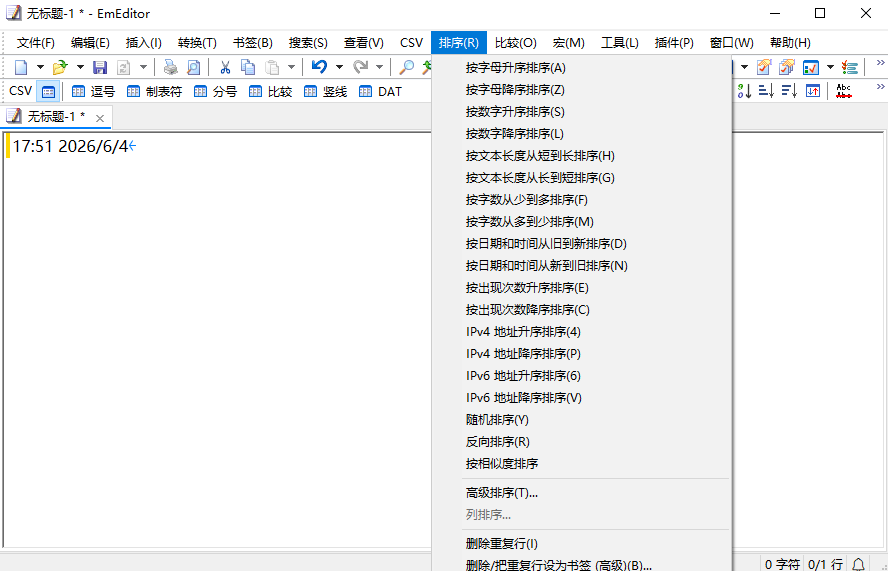Click the New file icon
Viewport: 888px width, 571px height.
point(21,67)
